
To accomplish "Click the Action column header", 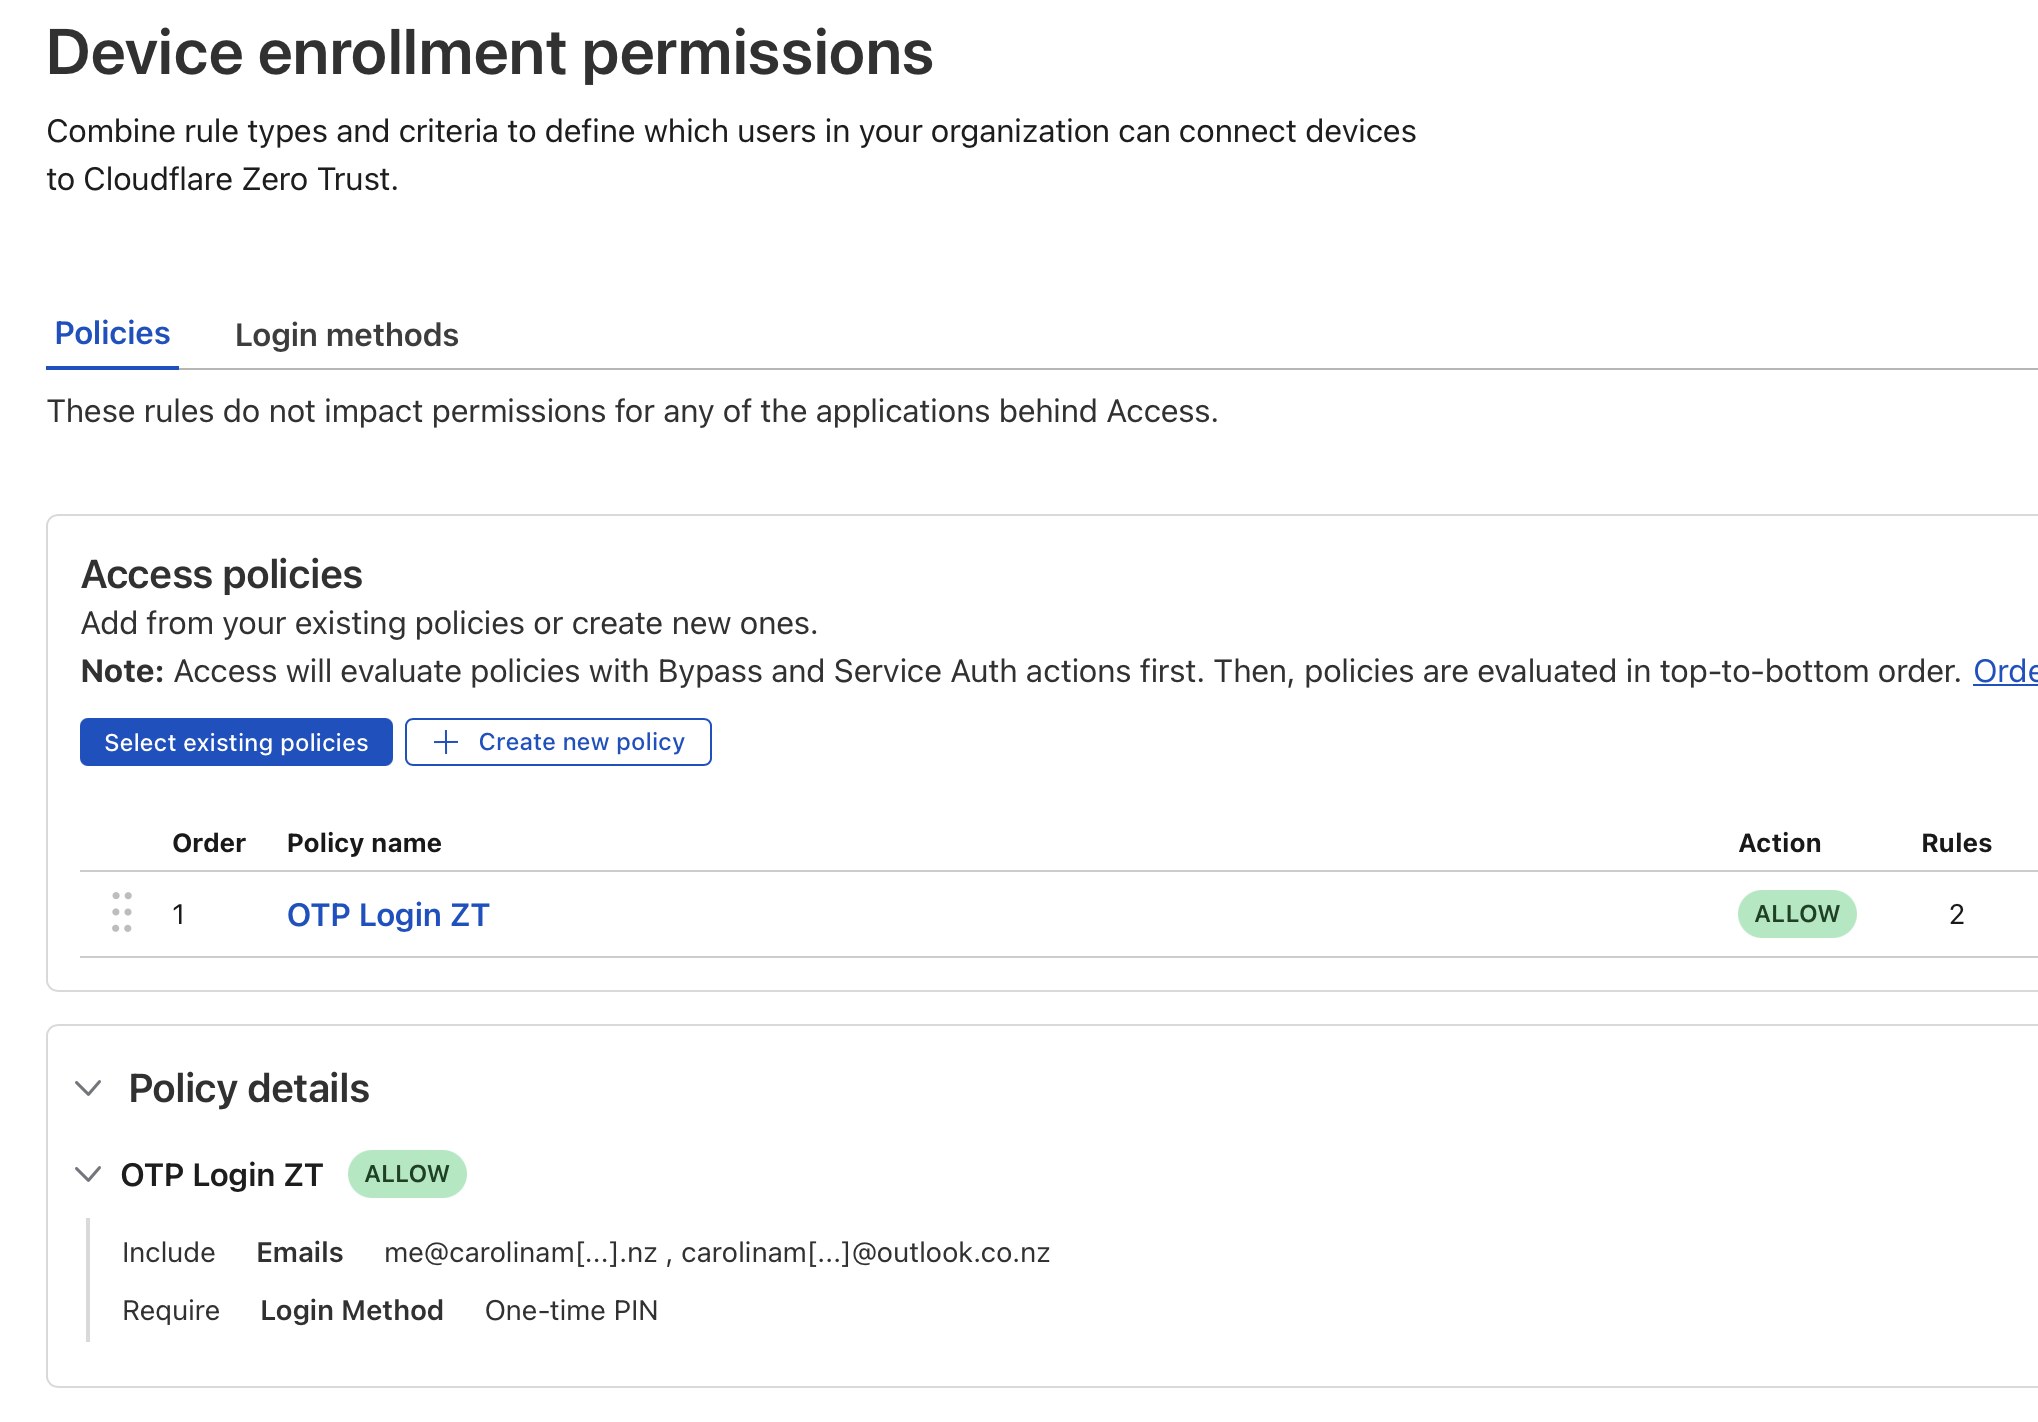I will pyautogui.click(x=1779, y=843).
